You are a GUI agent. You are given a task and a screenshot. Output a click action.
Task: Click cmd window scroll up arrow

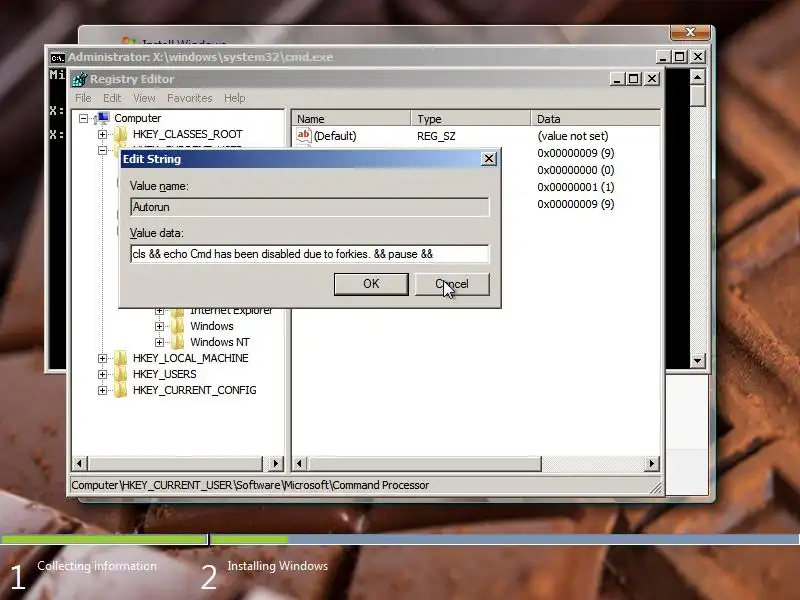pyautogui.click(x=697, y=77)
